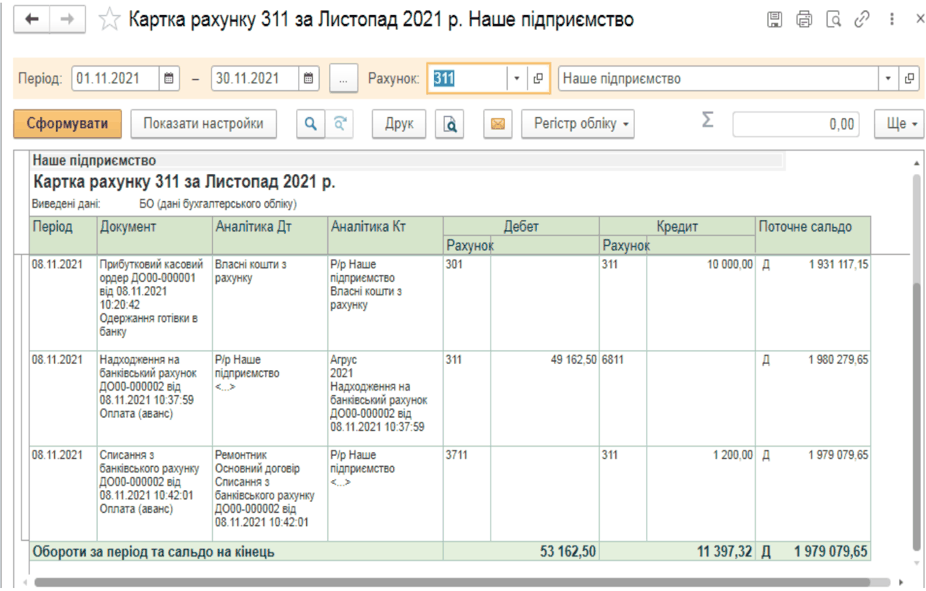Save the report using the diskette icon
Screen dimensions: 926x591
[774, 19]
